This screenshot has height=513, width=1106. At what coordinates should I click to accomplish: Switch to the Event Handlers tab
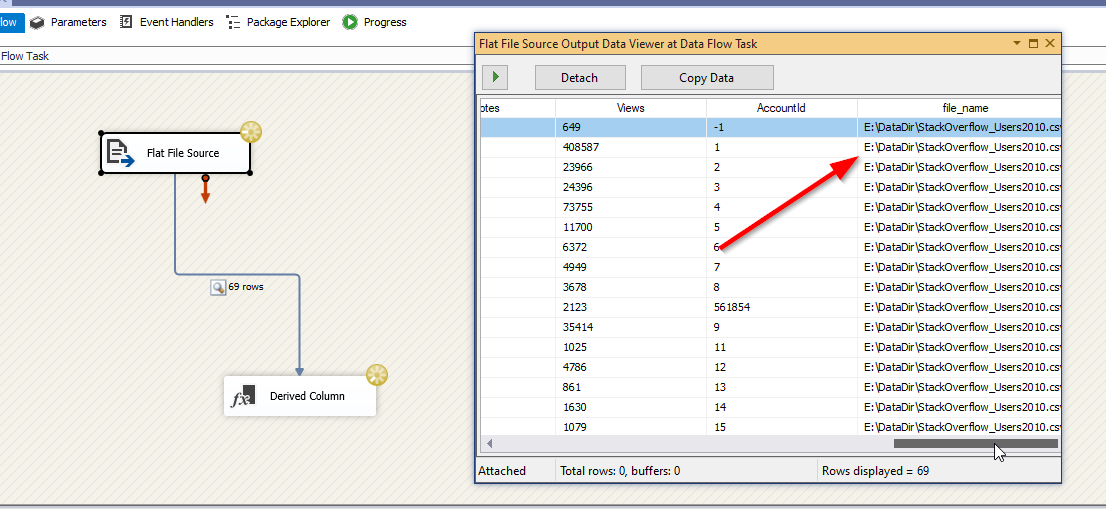pyautogui.click(x=167, y=22)
